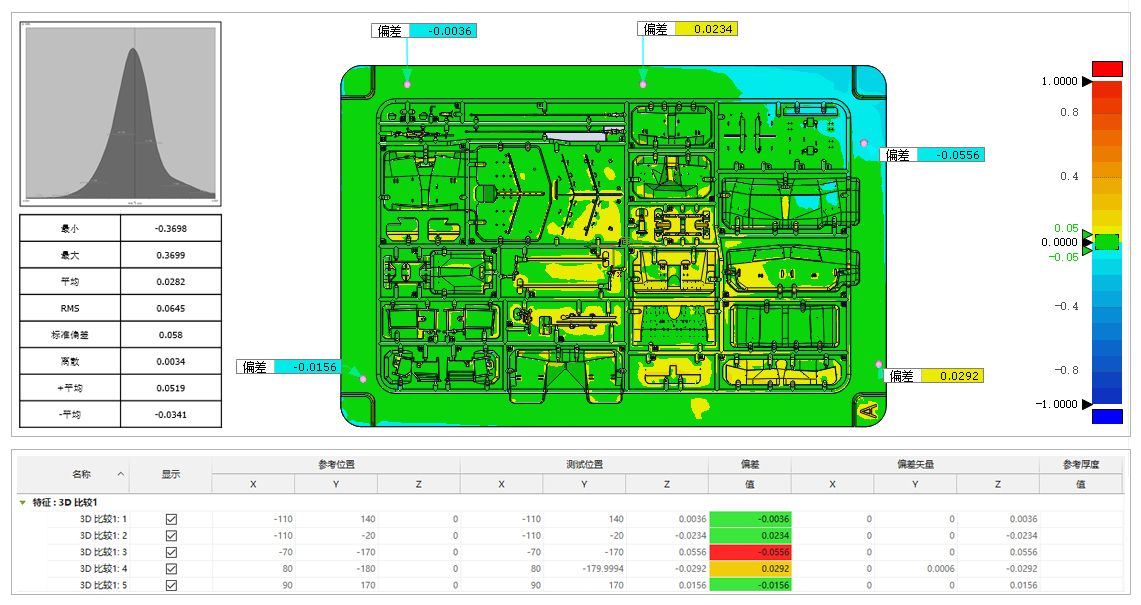Viewport: 1141px width, 605px height.
Task: Click the 平均 value 0.0282
Action: [x=171, y=282]
